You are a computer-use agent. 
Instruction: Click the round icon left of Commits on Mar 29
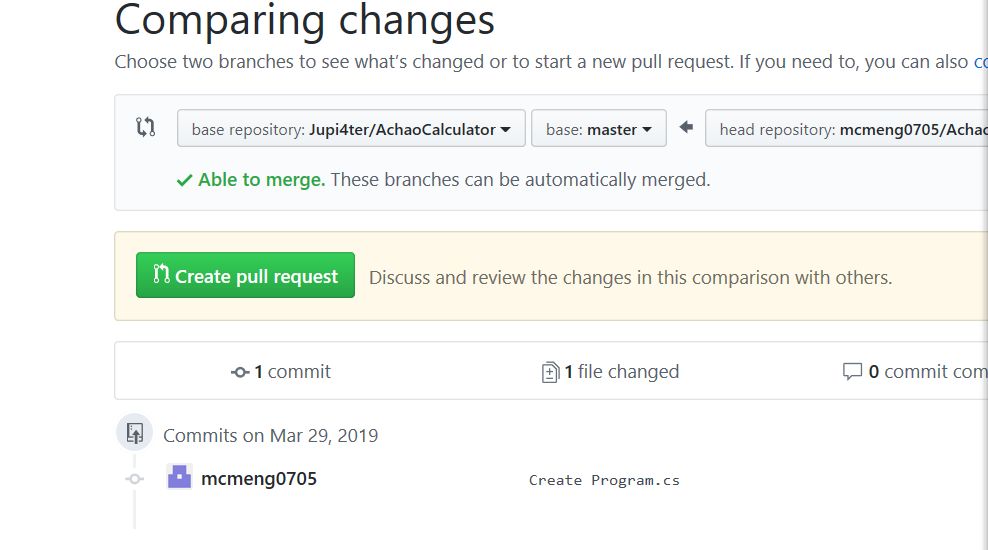(135, 433)
